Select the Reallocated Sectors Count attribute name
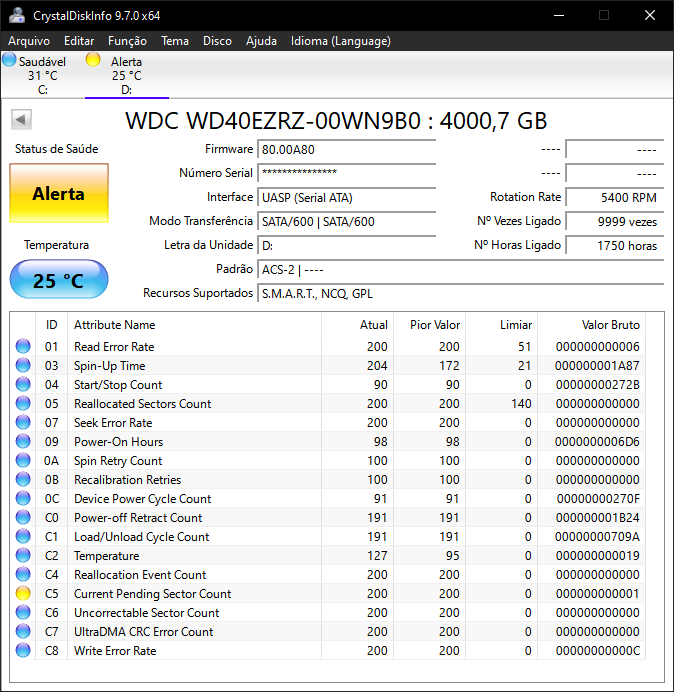674x692 pixels. coord(143,403)
